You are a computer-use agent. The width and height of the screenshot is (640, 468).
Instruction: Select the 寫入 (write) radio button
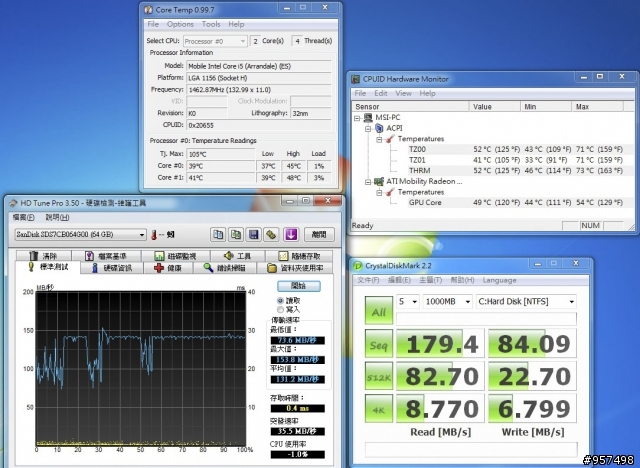(x=280, y=310)
